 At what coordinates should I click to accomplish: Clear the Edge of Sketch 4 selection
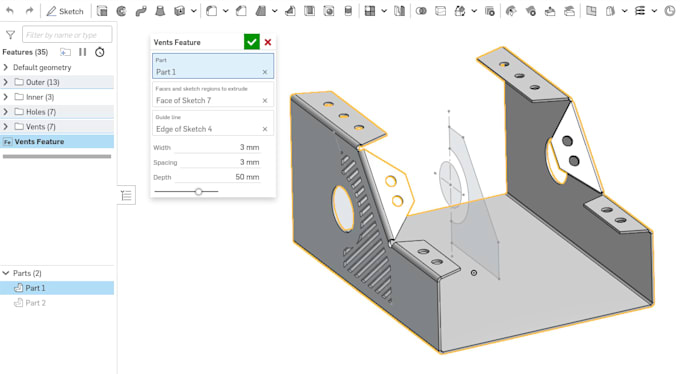click(x=265, y=129)
